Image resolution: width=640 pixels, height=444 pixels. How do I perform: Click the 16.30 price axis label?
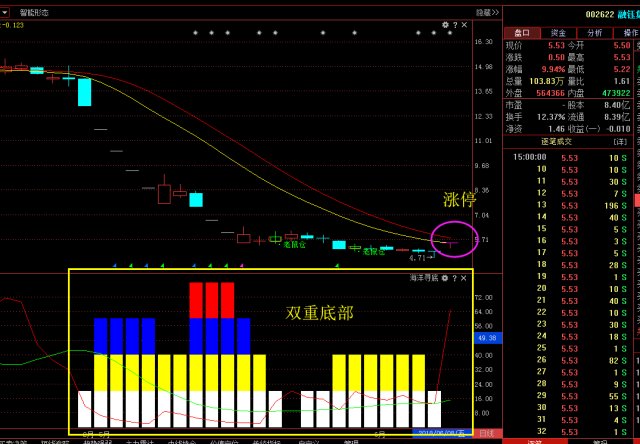(x=484, y=42)
